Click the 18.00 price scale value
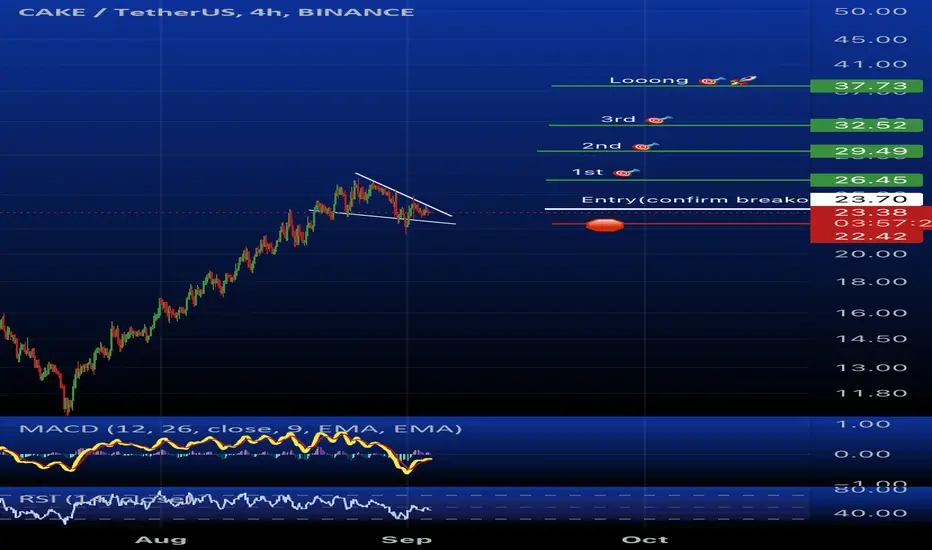 point(871,282)
